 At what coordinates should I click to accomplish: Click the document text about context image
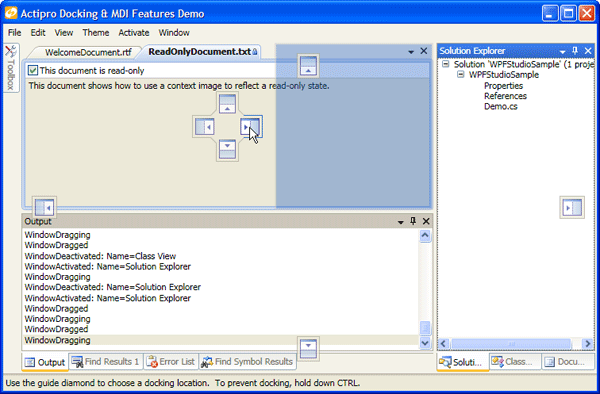click(179, 86)
